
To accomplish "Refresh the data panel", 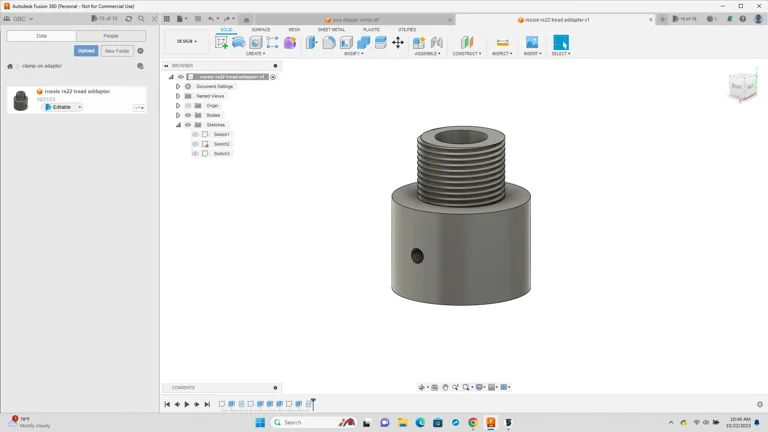I will 128,19.
